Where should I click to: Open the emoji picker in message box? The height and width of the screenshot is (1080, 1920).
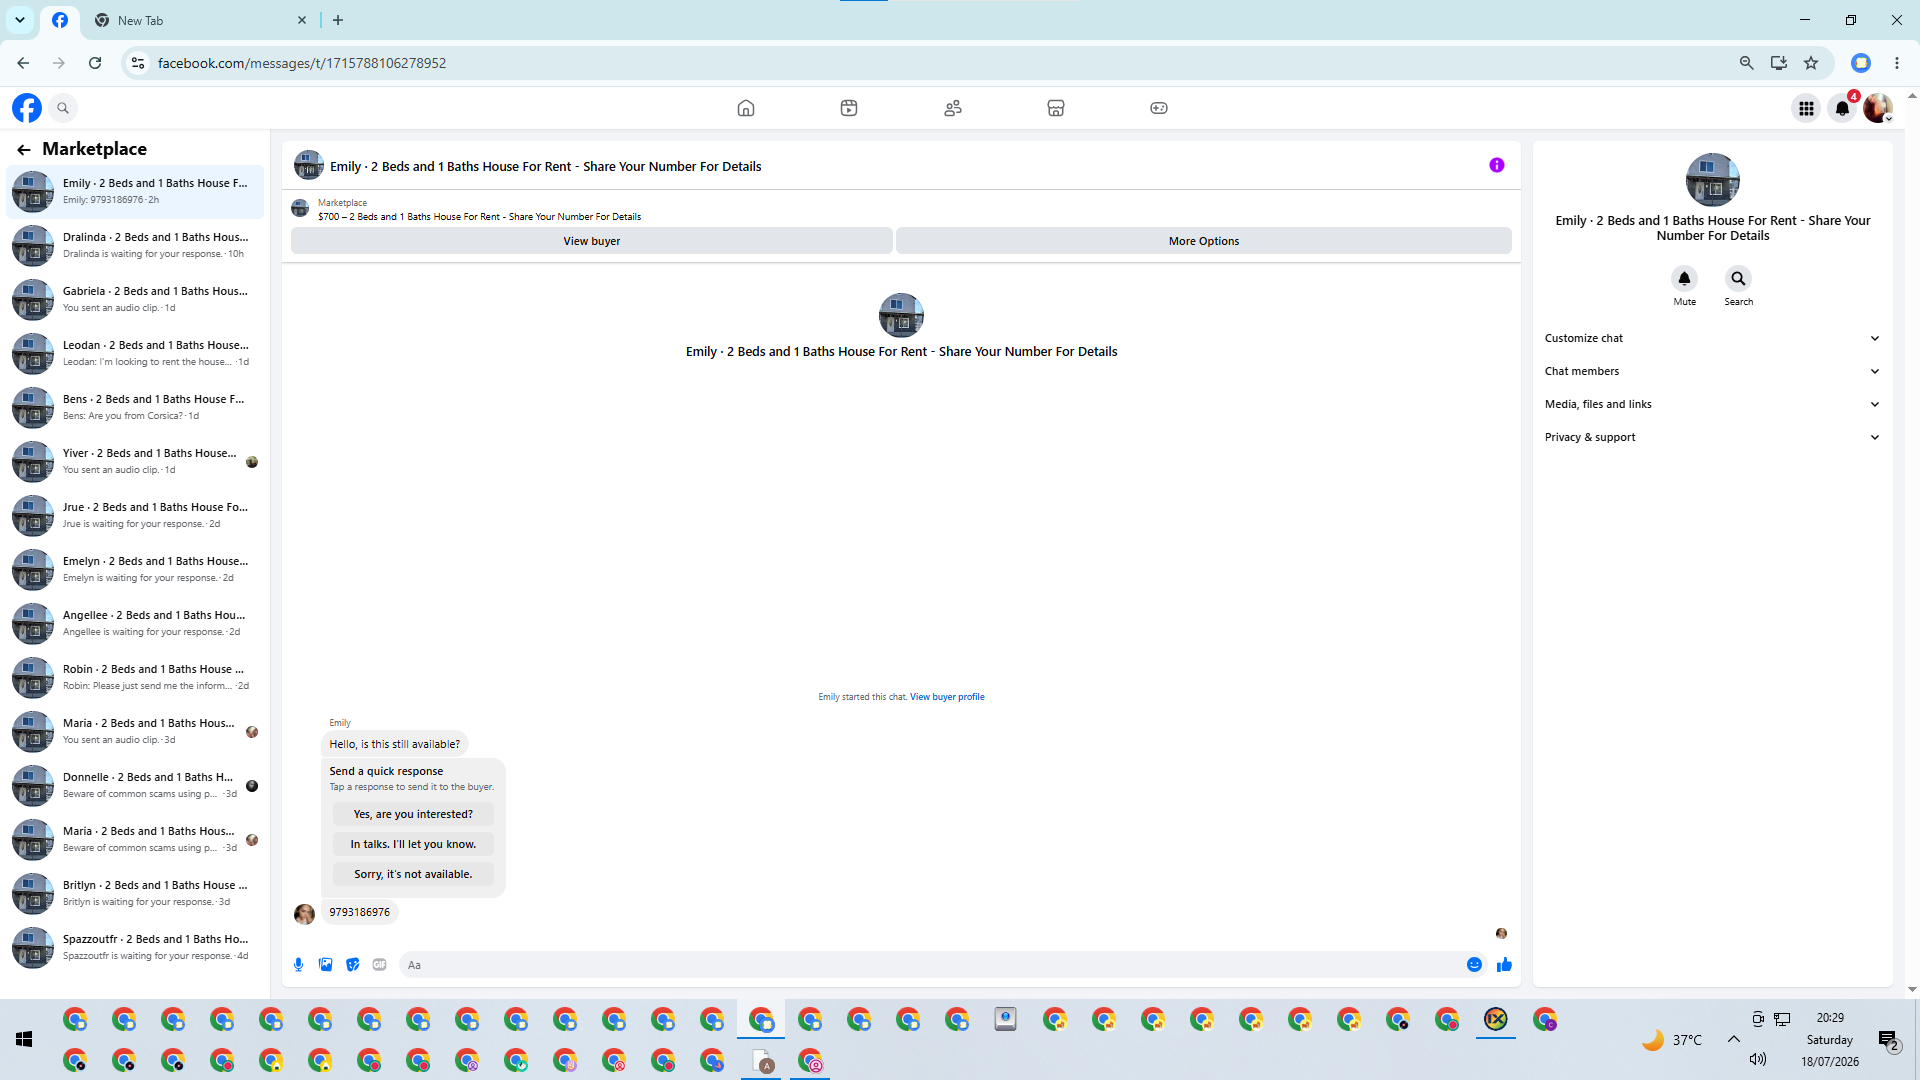coord(1474,965)
